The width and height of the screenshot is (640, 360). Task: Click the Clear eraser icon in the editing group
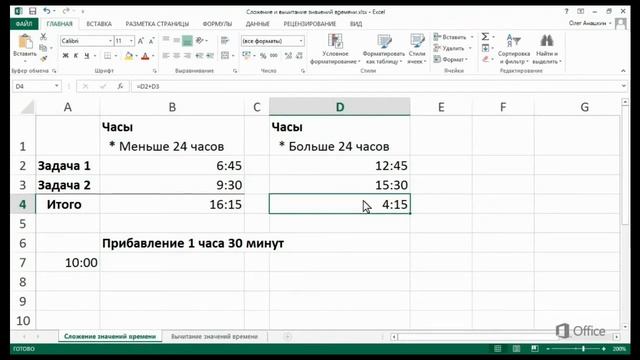coord(485,59)
